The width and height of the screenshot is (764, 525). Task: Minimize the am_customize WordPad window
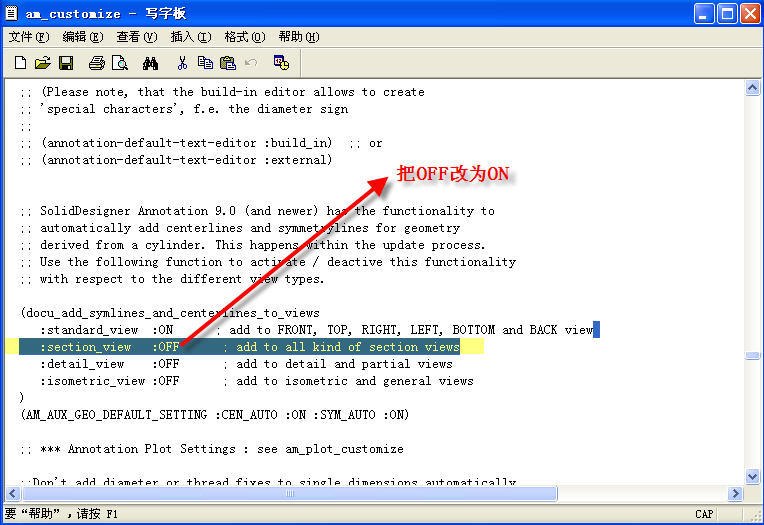point(704,13)
